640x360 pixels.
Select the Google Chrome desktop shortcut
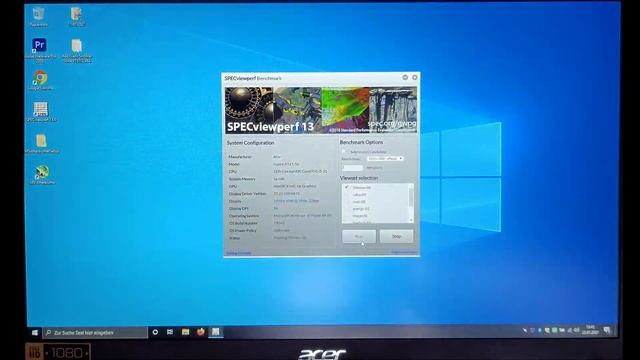(40, 80)
